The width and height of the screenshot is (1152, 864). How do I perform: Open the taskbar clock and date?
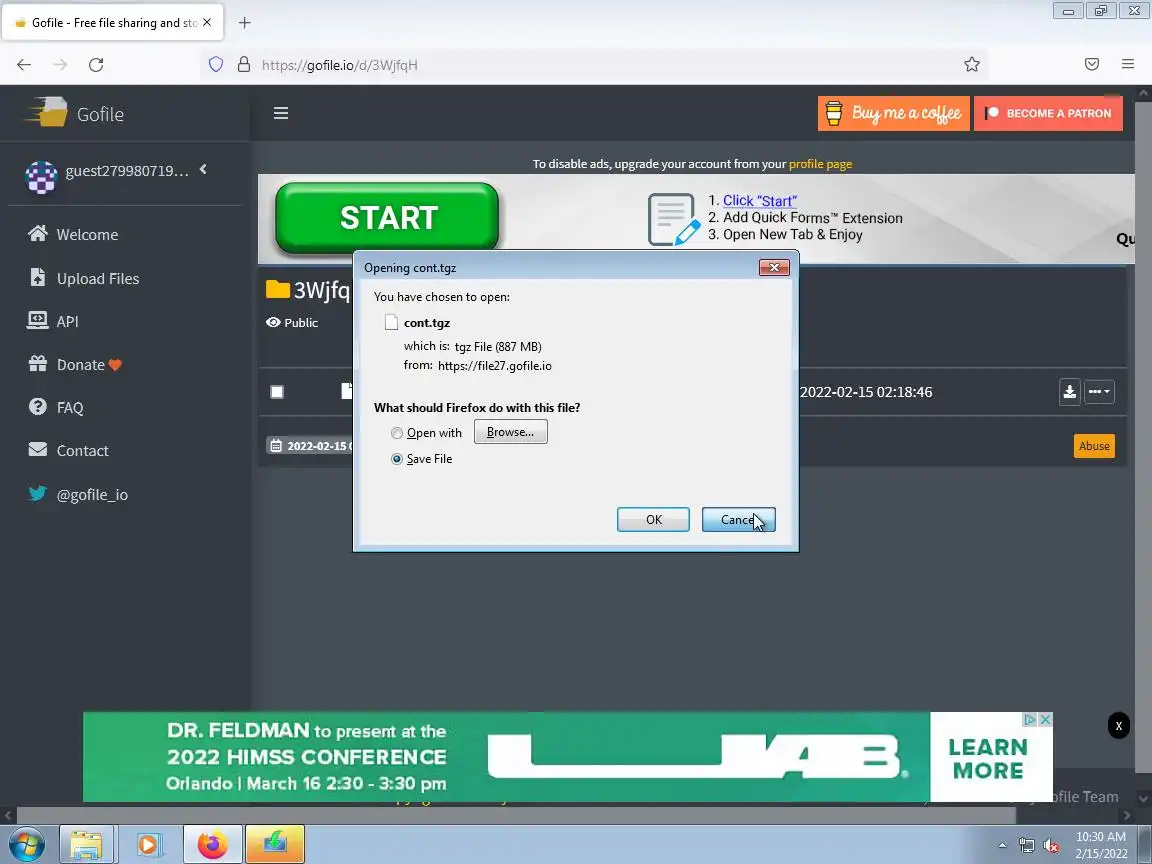1101,845
